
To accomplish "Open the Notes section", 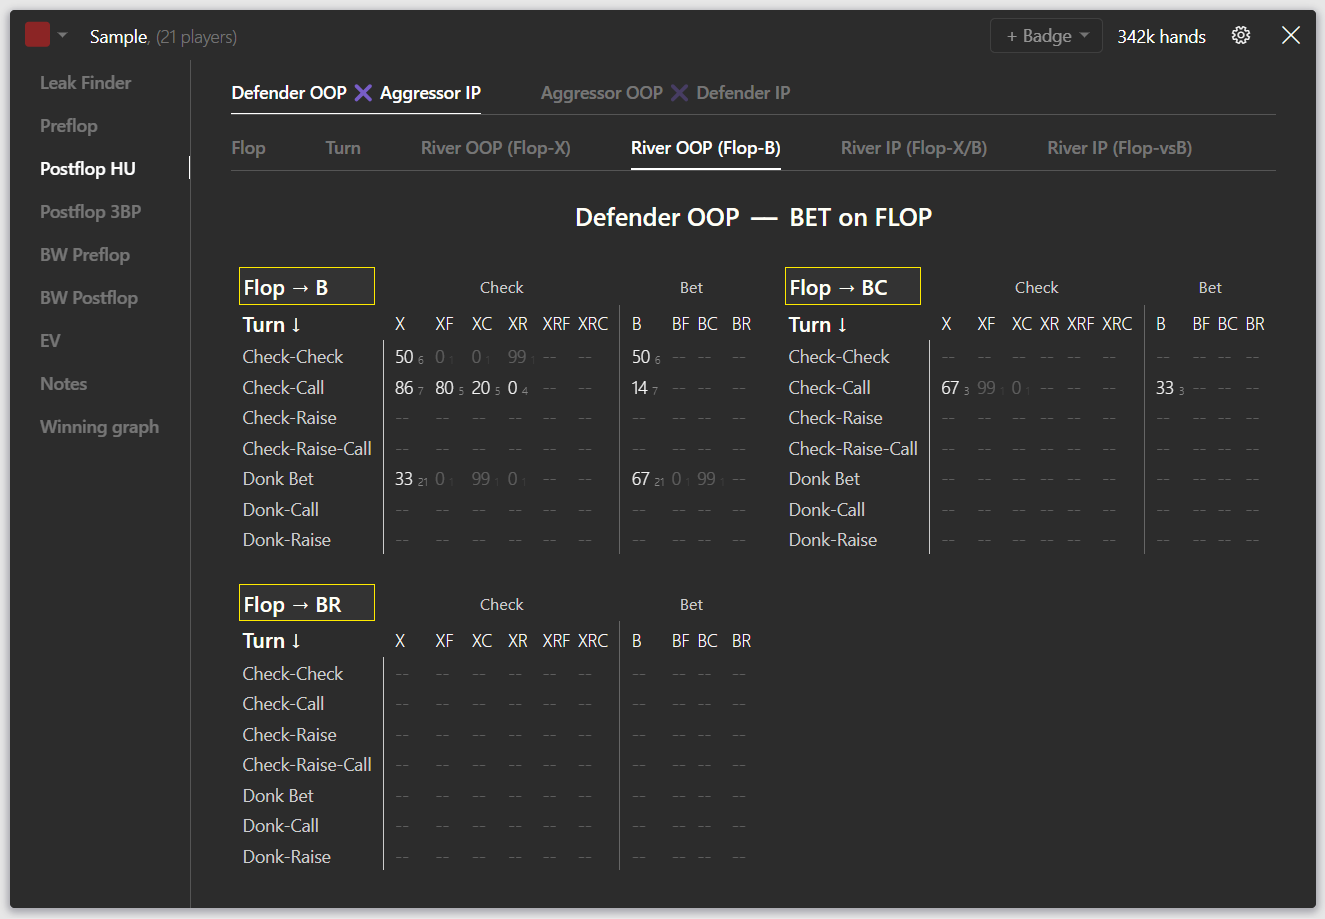I will tap(64, 384).
